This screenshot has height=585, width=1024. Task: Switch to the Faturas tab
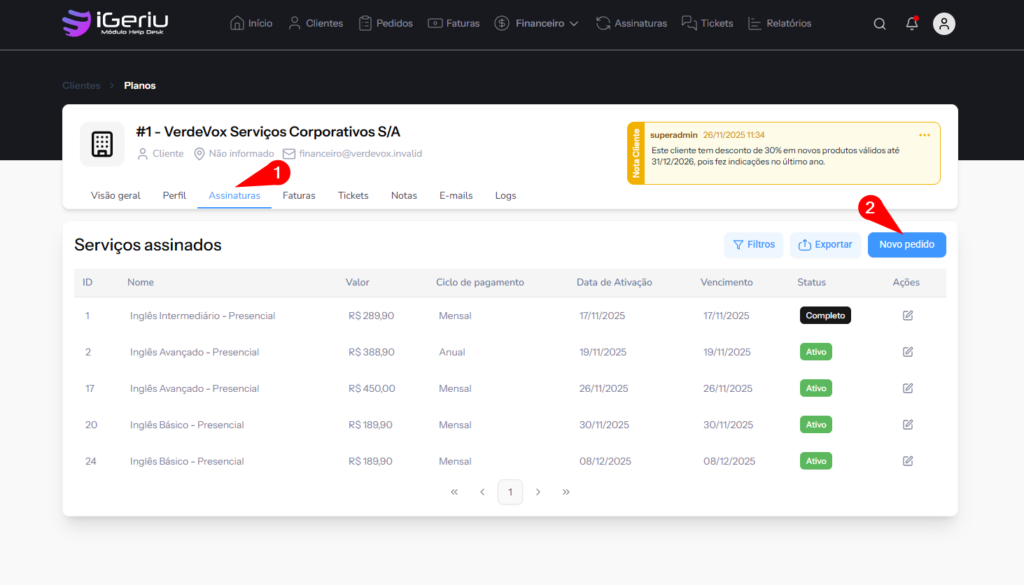coord(299,196)
